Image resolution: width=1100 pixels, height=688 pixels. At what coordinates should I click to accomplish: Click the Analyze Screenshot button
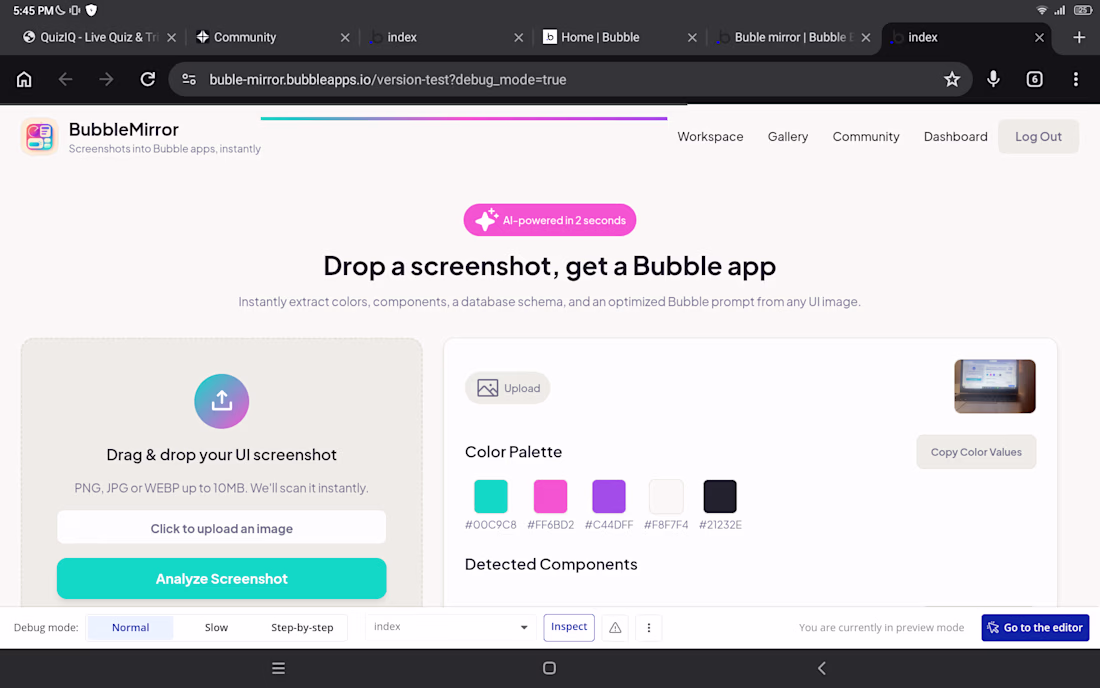222,579
